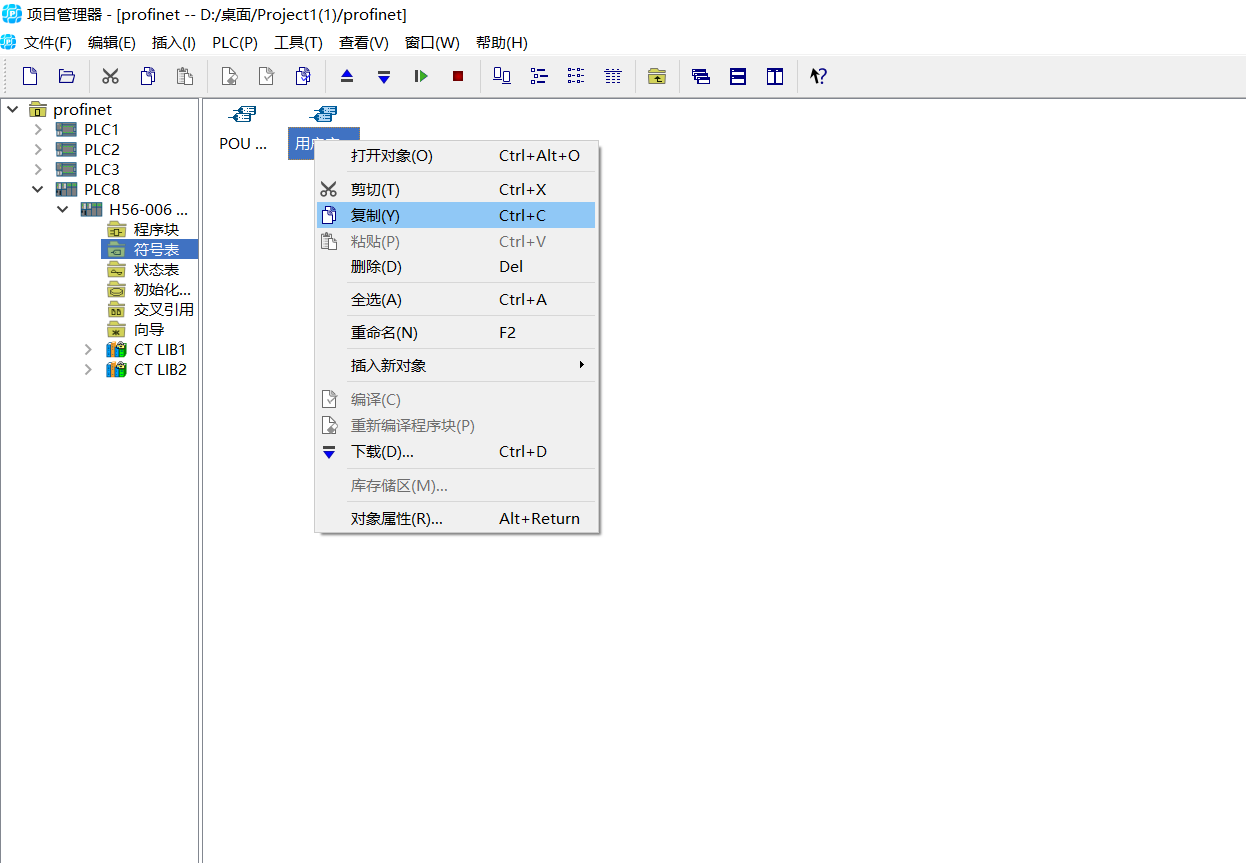Image resolution: width=1246 pixels, height=863 pixels.
Task: Open the PLC(P) menu
Action: click(x=235, y=42)
